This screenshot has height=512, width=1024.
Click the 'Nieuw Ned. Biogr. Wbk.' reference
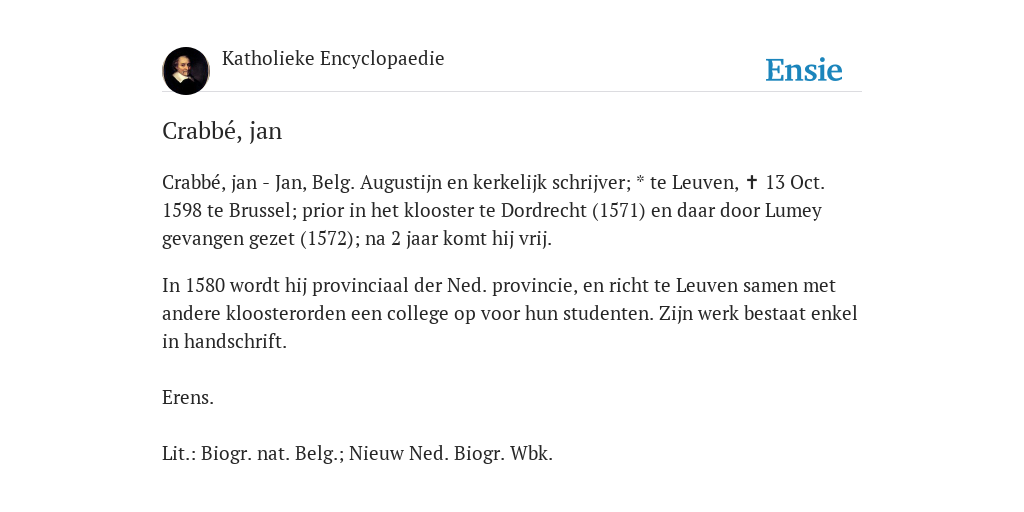pos(451,454)
